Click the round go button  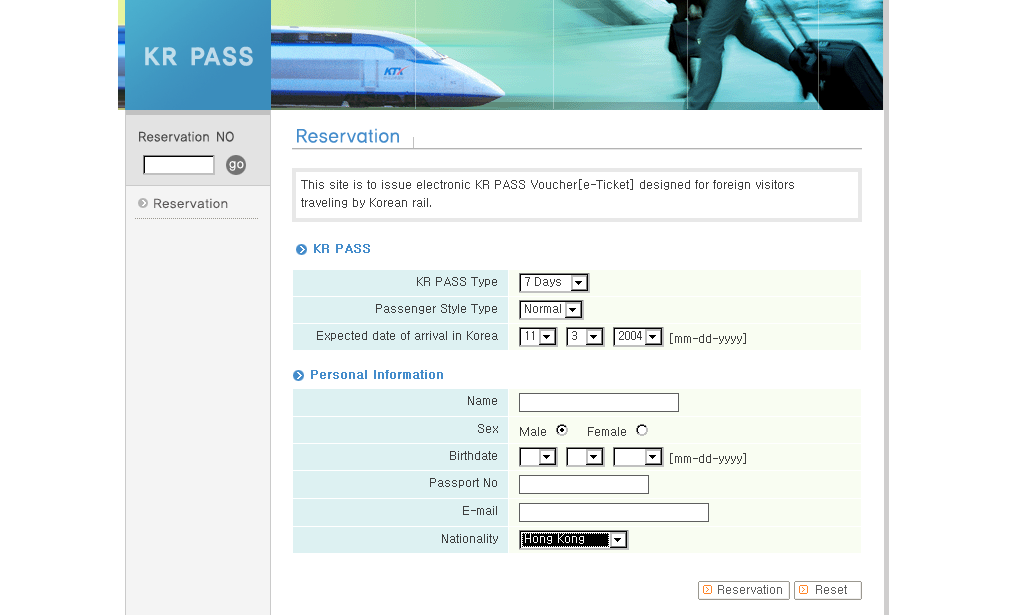pos(236,165)
